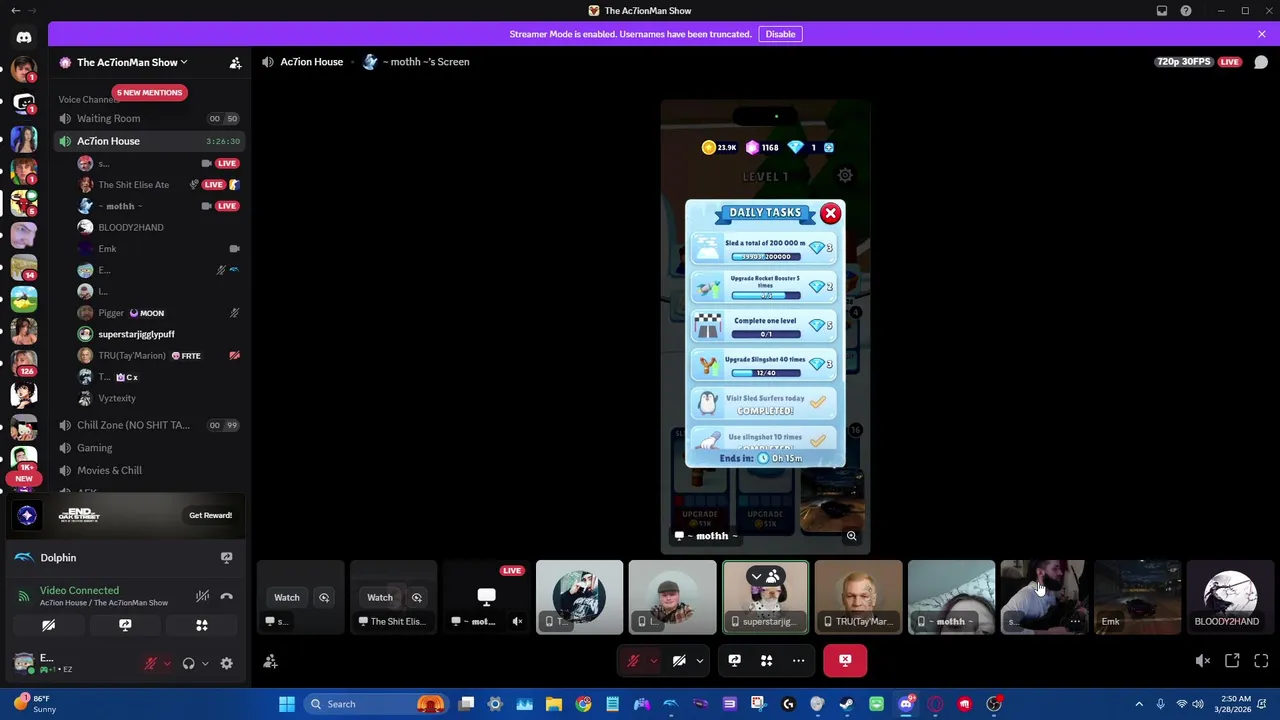Select the TRU(Tay'Marion) video tile
Viewport: 1280px width, 720px height.
coord(858,598)
